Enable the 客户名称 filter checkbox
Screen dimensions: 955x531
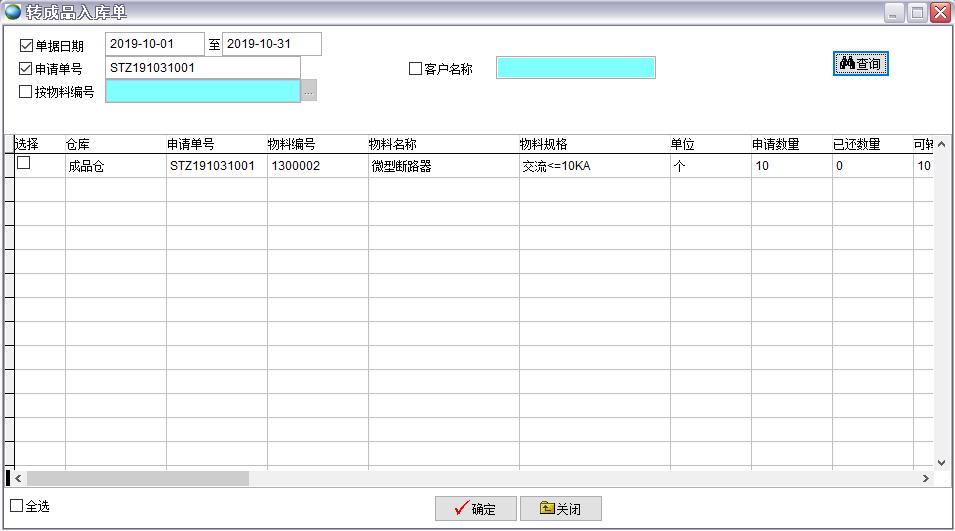click(415, 69)
